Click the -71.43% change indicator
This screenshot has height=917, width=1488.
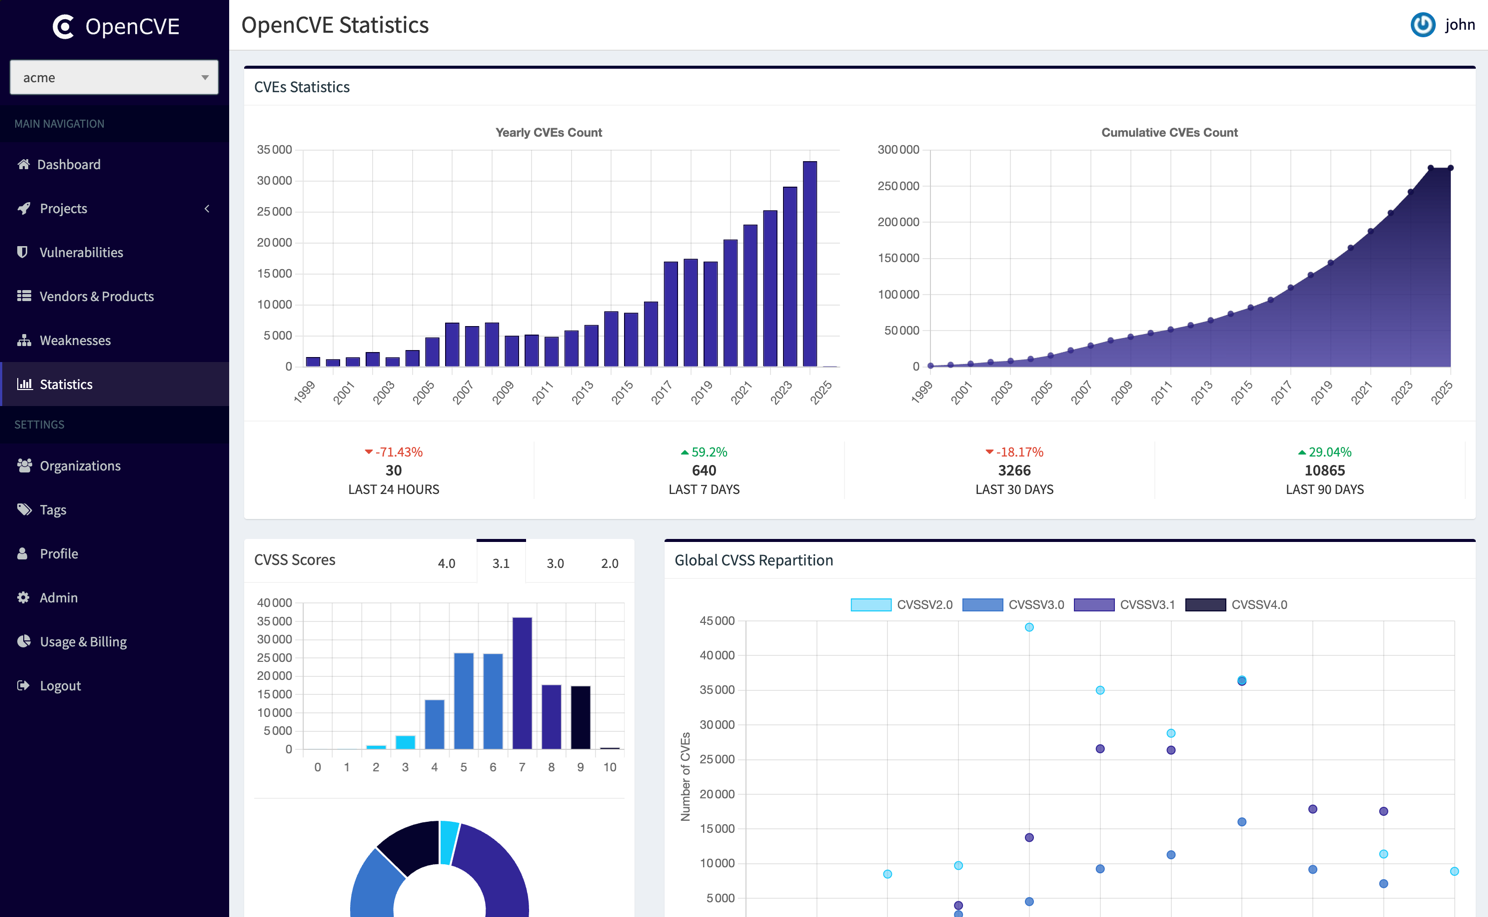tap(394, 452)
